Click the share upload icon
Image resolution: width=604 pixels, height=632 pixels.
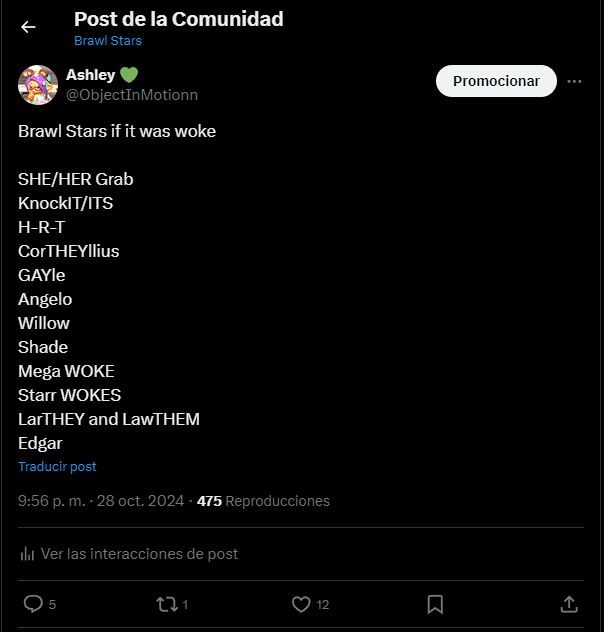pyautogui.click(x=569, y=604)
